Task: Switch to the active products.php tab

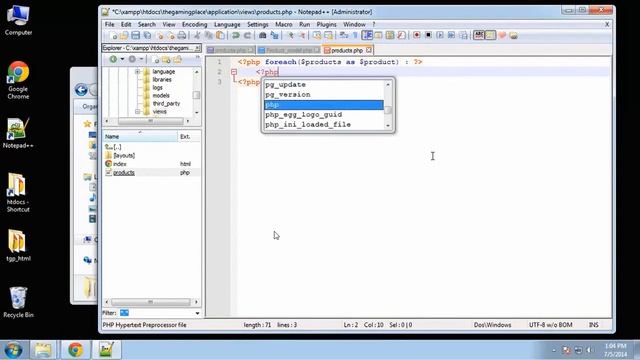Action: (x=347, y=50)
